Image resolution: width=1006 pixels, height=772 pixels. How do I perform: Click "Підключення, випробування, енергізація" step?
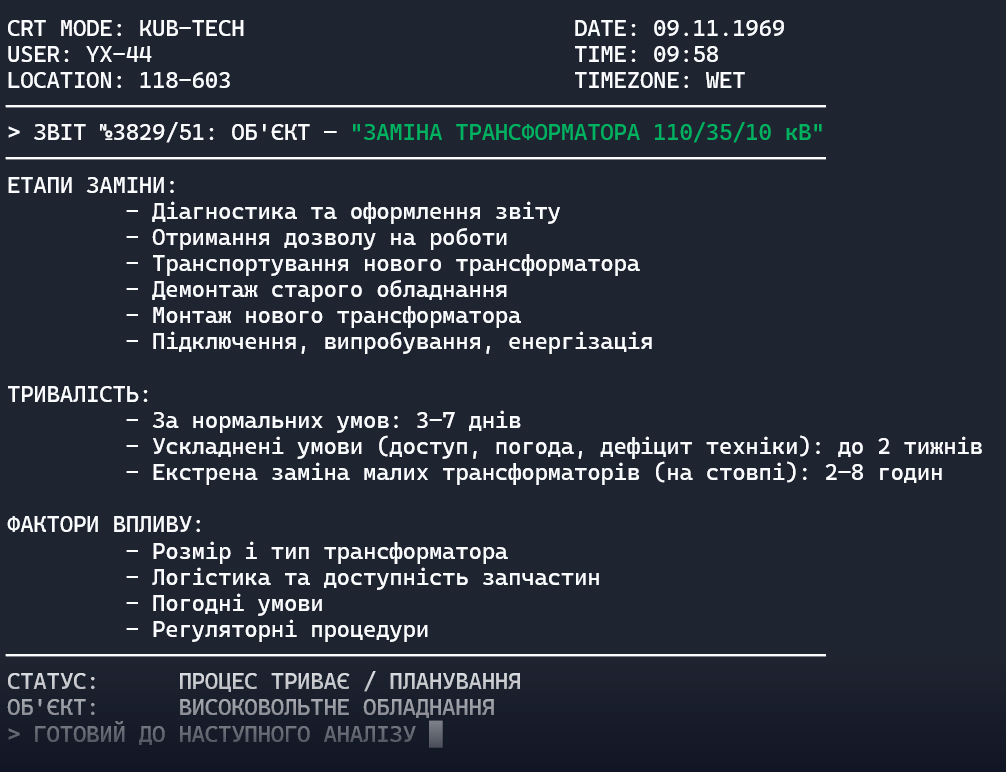pyautogui.click(x=402, y=342)
